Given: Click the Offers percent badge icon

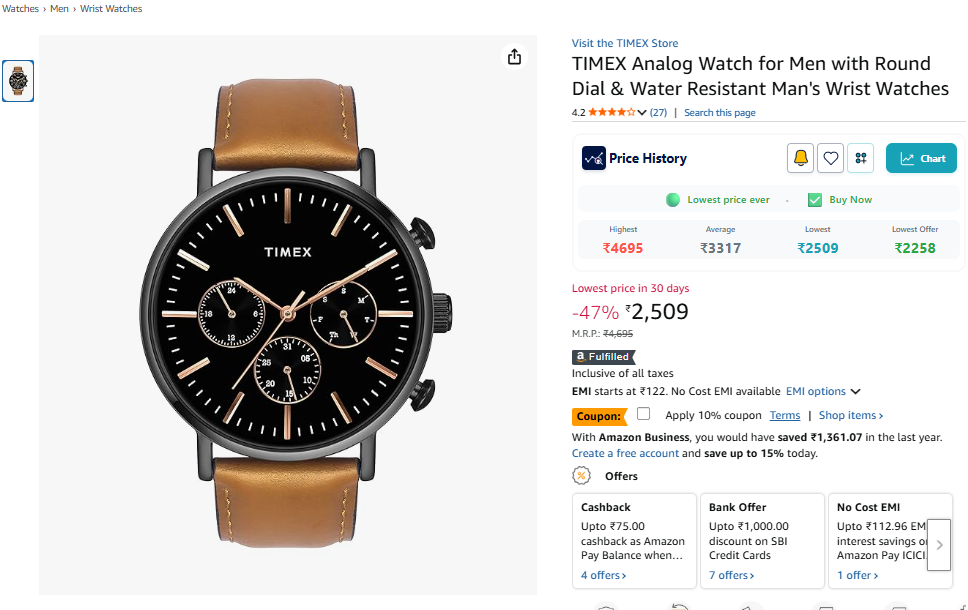Looking at the screenshot, I should [581, 476].
